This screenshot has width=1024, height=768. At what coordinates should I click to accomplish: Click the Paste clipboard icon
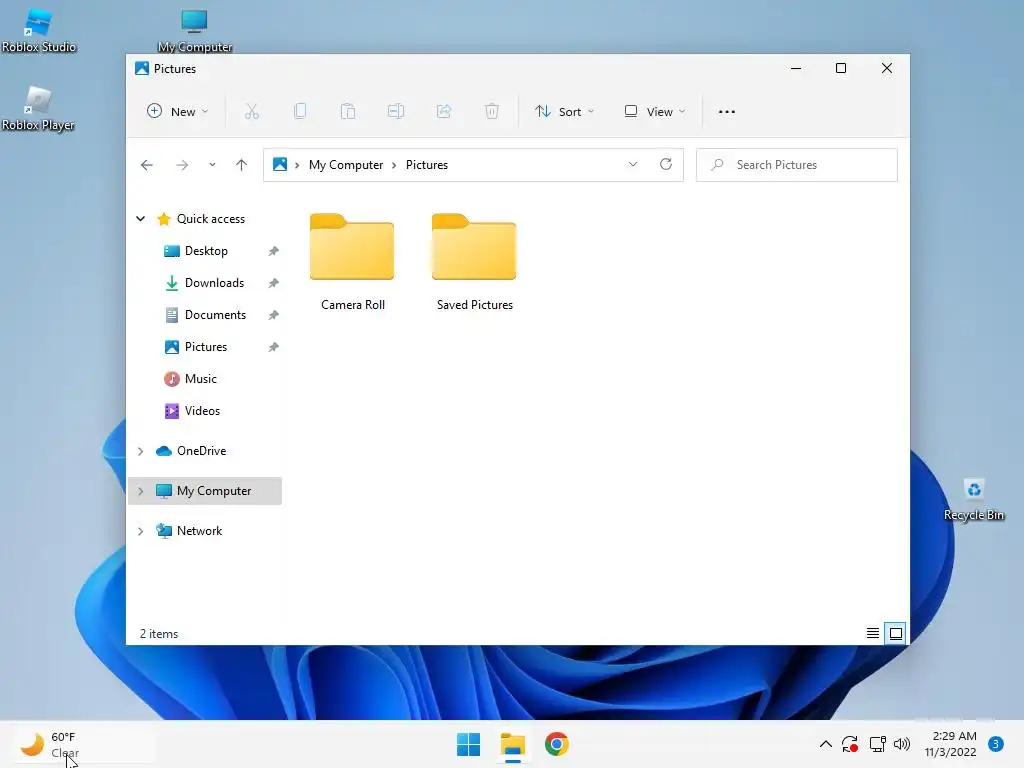point(348,112)
